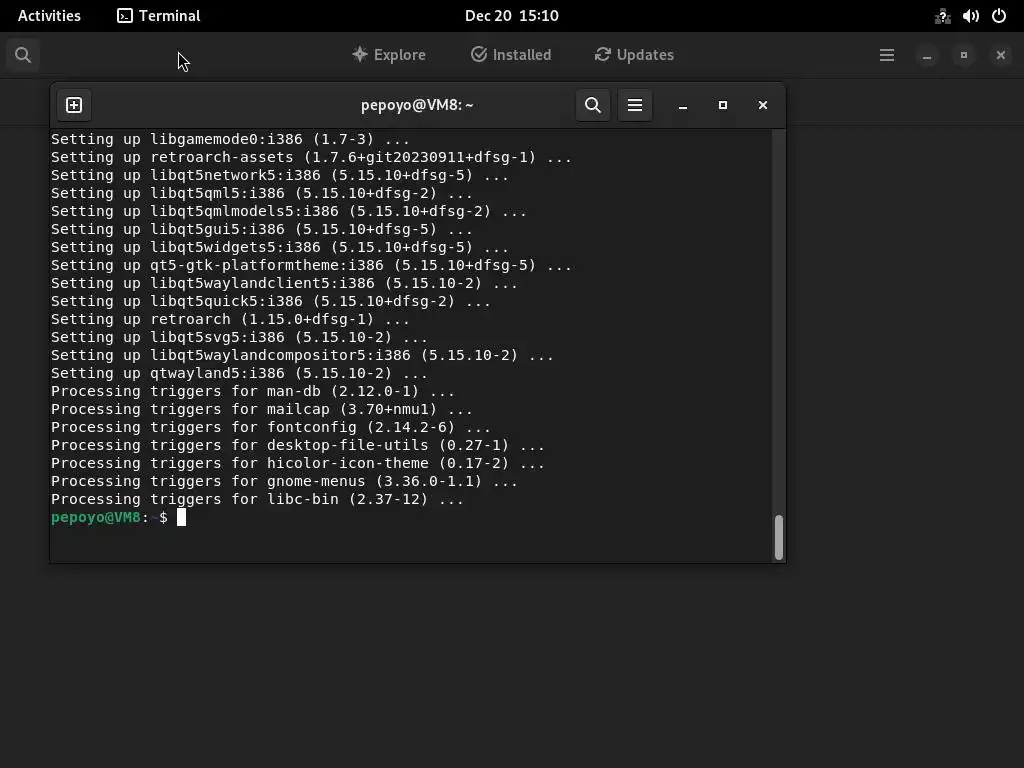Maximize the Software window

pyautogui.click(x=964, y=56)
